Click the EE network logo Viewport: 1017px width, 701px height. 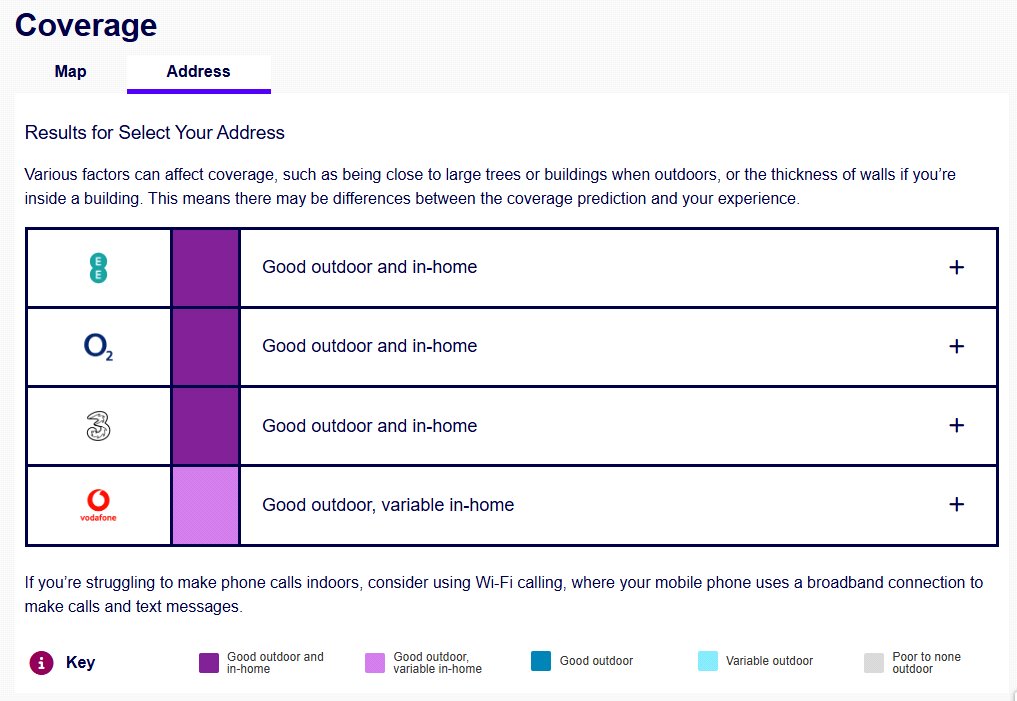[98, 267]
